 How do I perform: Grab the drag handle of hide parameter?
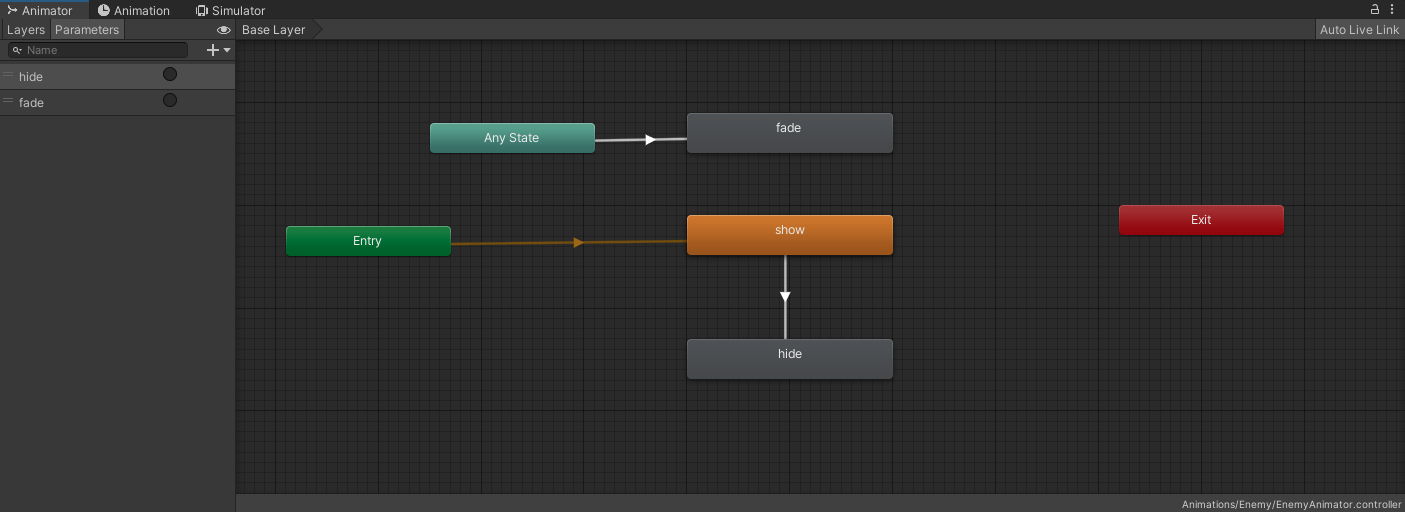[8, 76]
